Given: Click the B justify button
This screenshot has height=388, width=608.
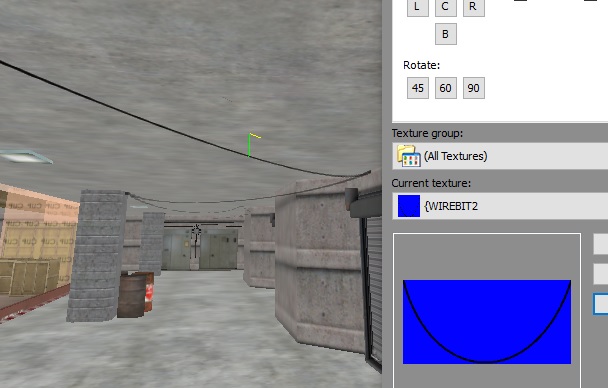Looking at the screenshot, I should click(x=446, y=34).
